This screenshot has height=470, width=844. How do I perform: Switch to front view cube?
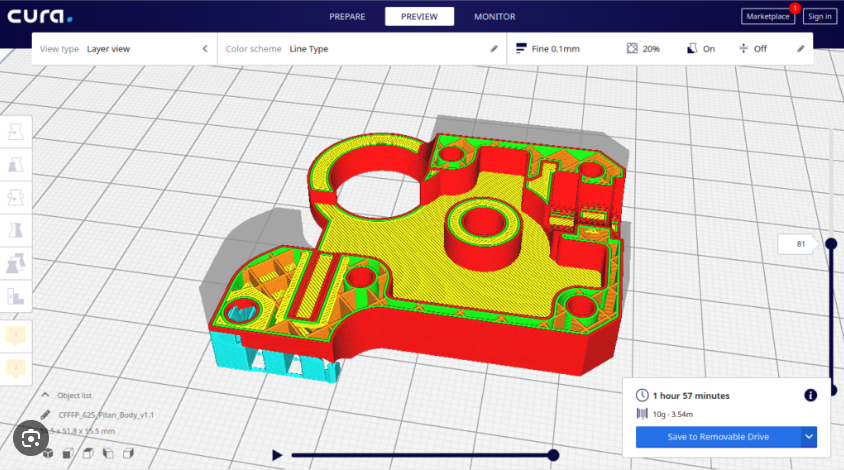pos(68,453)
